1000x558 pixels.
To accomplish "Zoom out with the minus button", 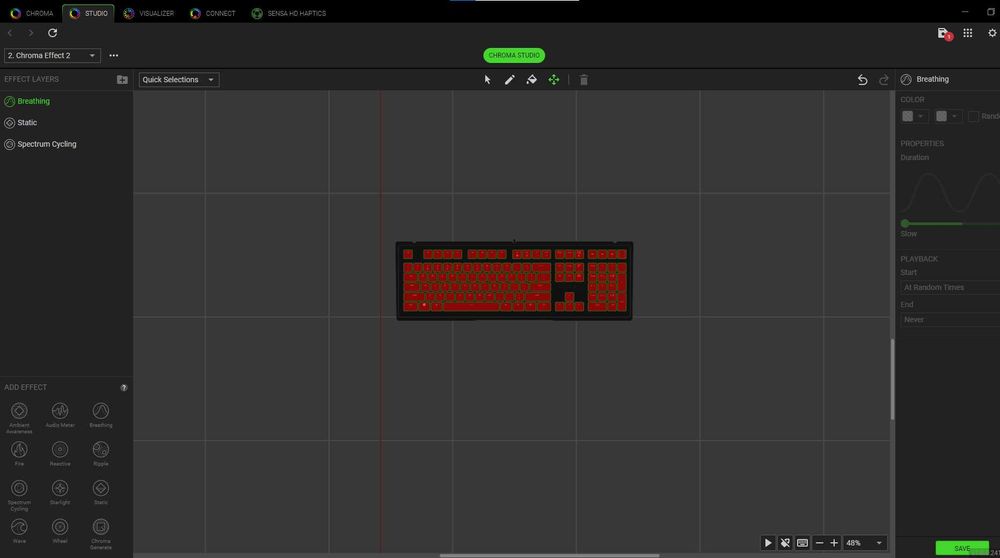I will click(x=820, y=543).
